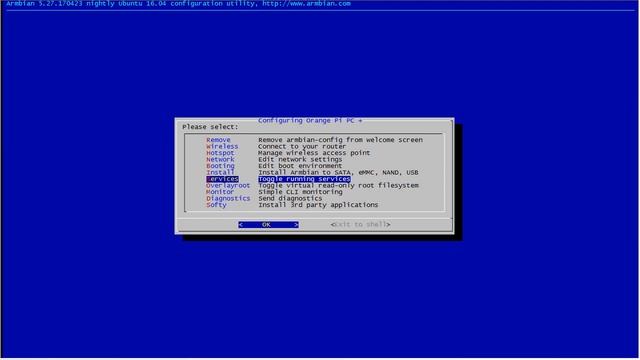Click the 'Please select:' prompt text
640x360 pixels.
210,127
